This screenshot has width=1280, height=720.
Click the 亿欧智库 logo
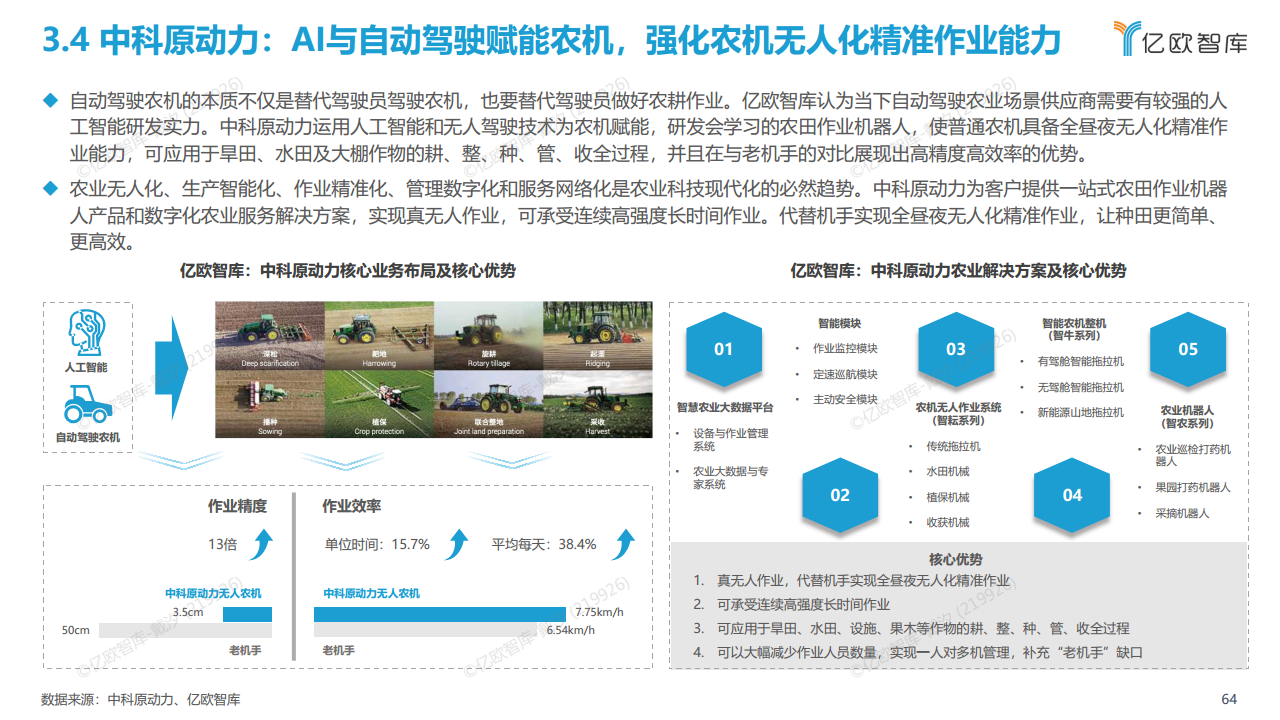point(1180,39)
